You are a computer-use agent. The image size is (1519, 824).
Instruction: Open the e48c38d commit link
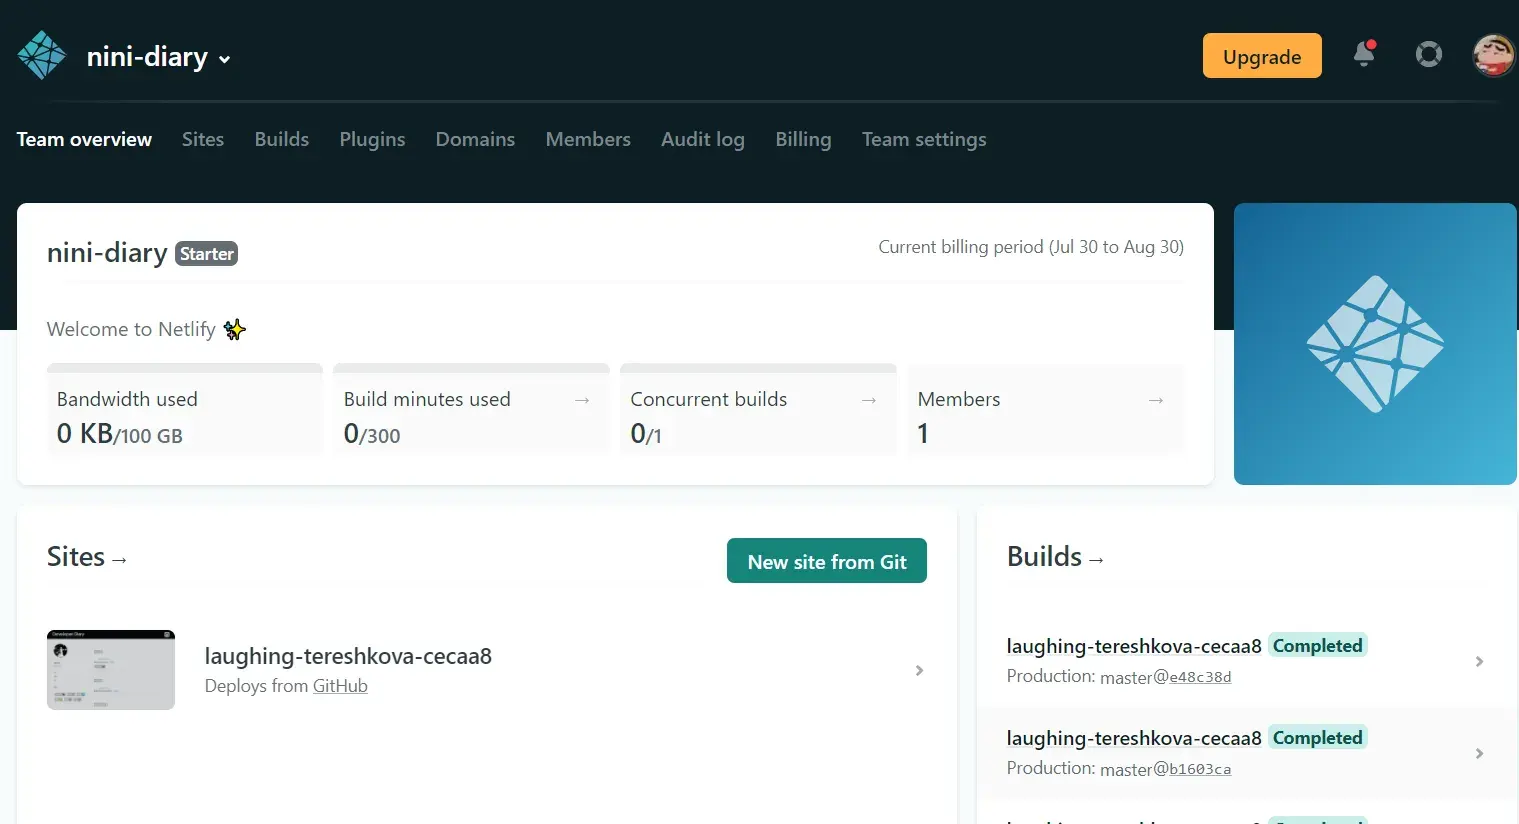(1200, 677)
